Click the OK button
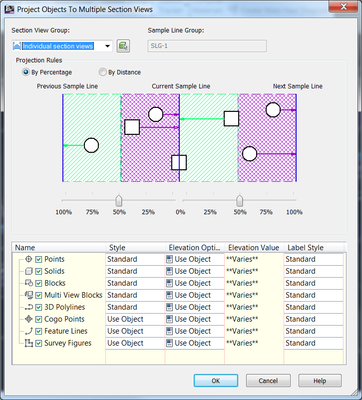Screen dimensions: 362x400 point(216,381)
